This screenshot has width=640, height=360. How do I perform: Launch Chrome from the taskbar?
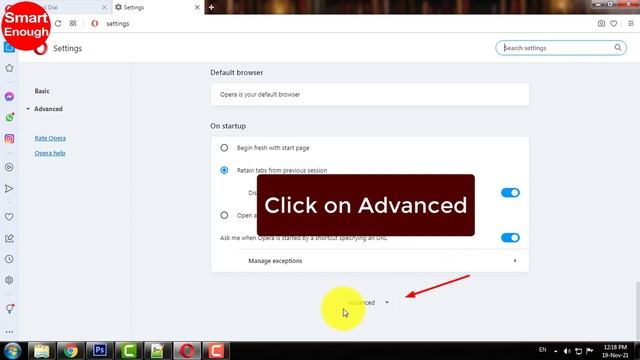(x=71, y=351)
